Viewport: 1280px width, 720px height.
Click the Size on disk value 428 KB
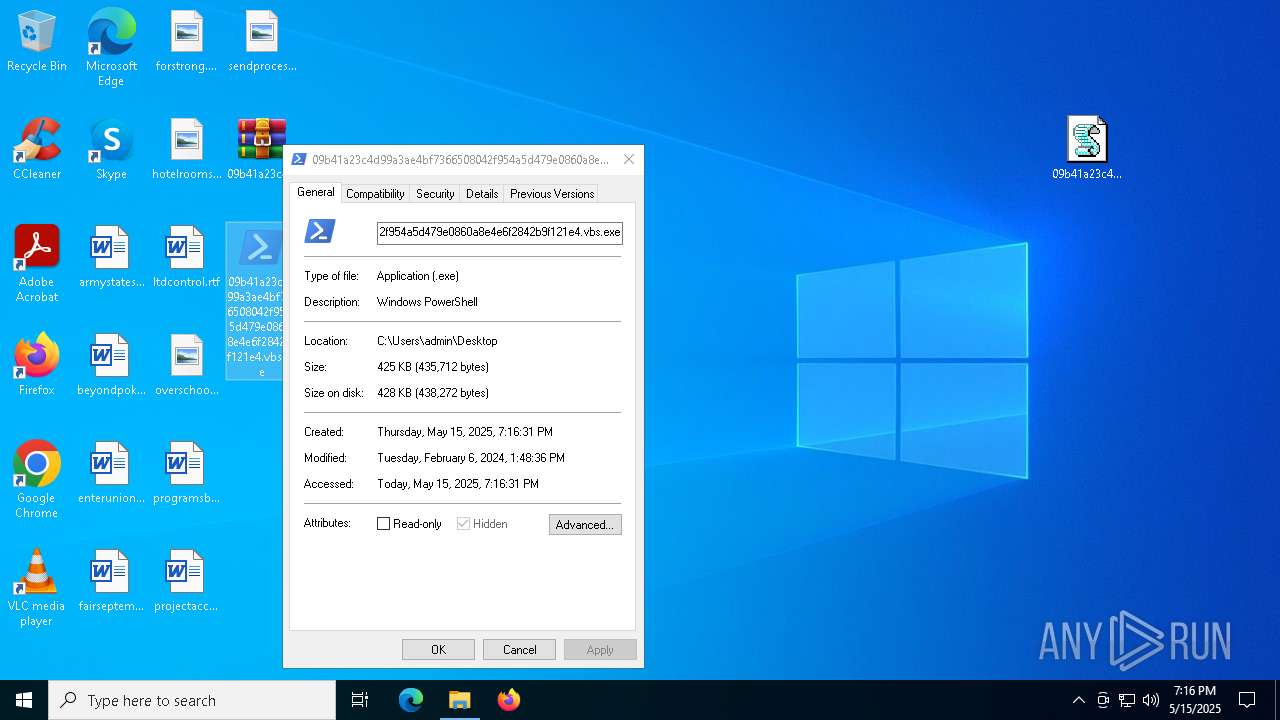(x=433, y=393)
